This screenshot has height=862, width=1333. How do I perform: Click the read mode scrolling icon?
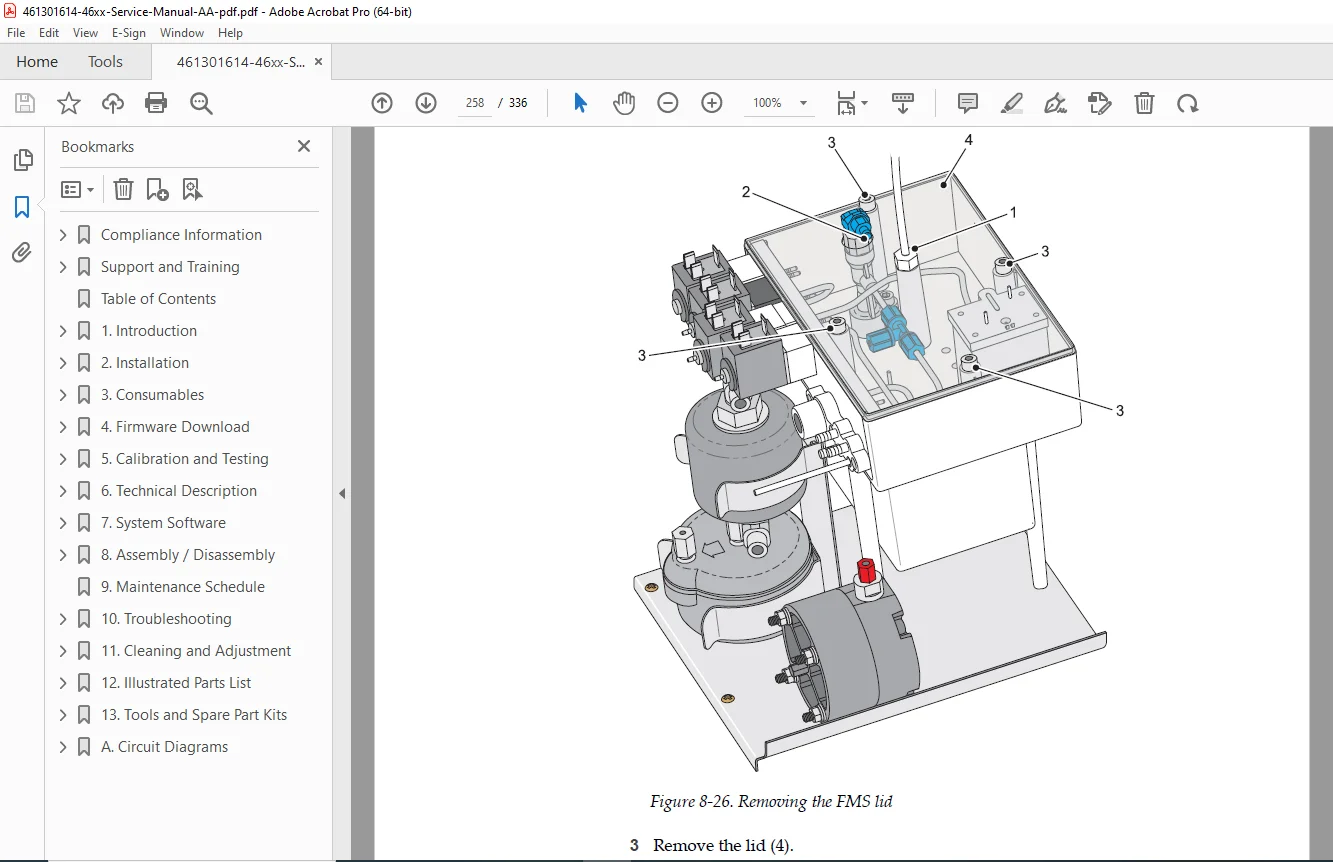point(903,103)
